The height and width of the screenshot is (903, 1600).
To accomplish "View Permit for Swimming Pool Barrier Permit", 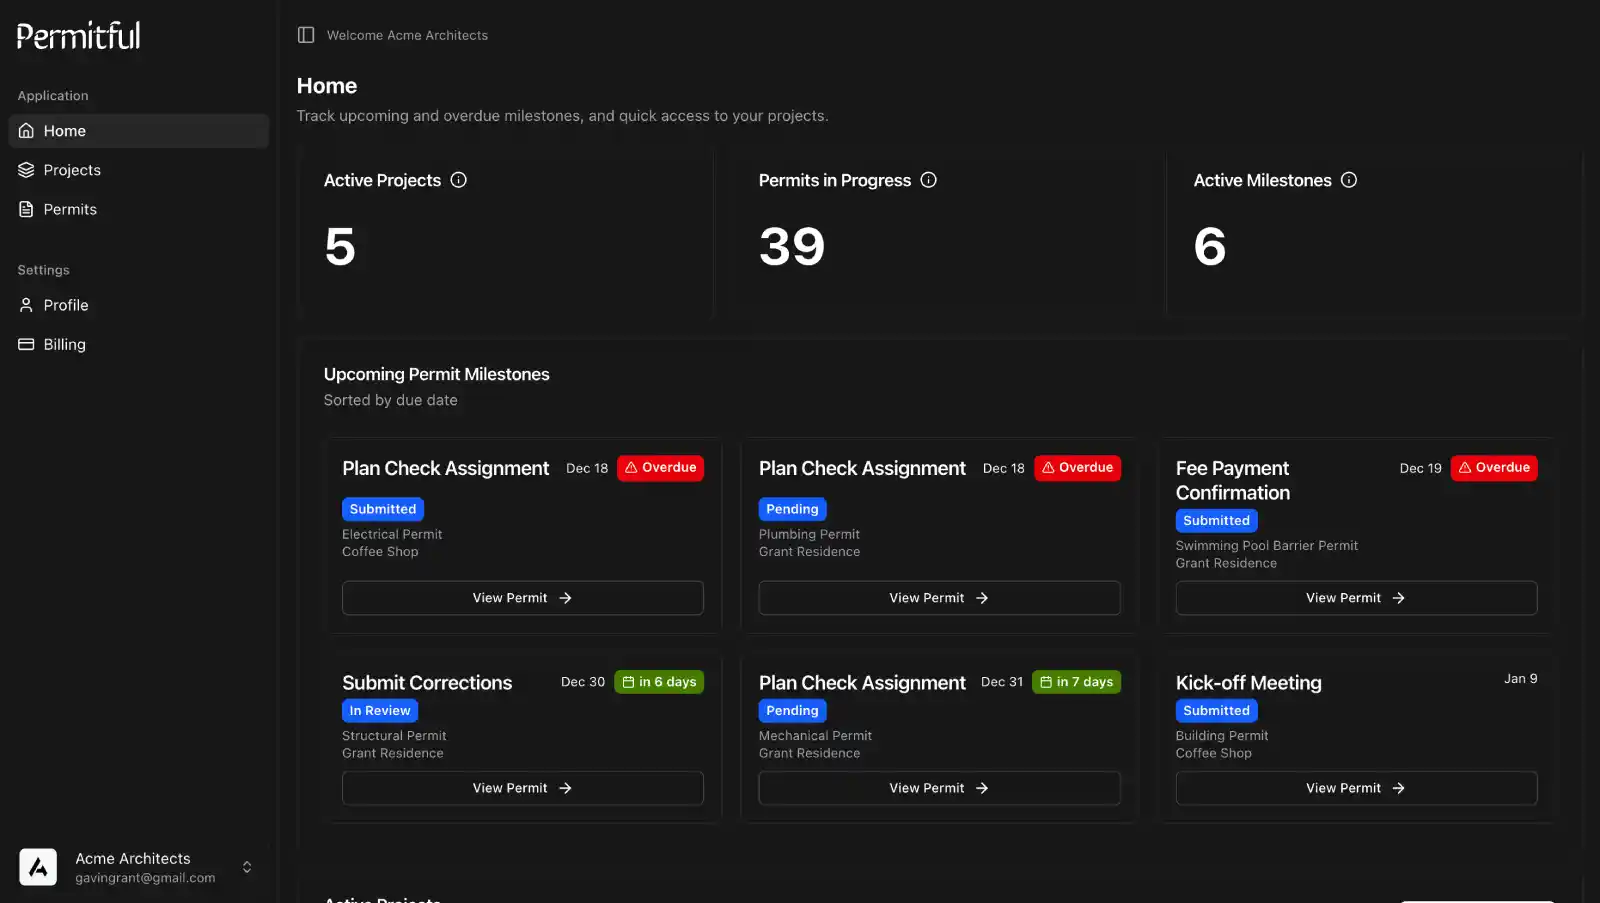I will (1356, 598).
